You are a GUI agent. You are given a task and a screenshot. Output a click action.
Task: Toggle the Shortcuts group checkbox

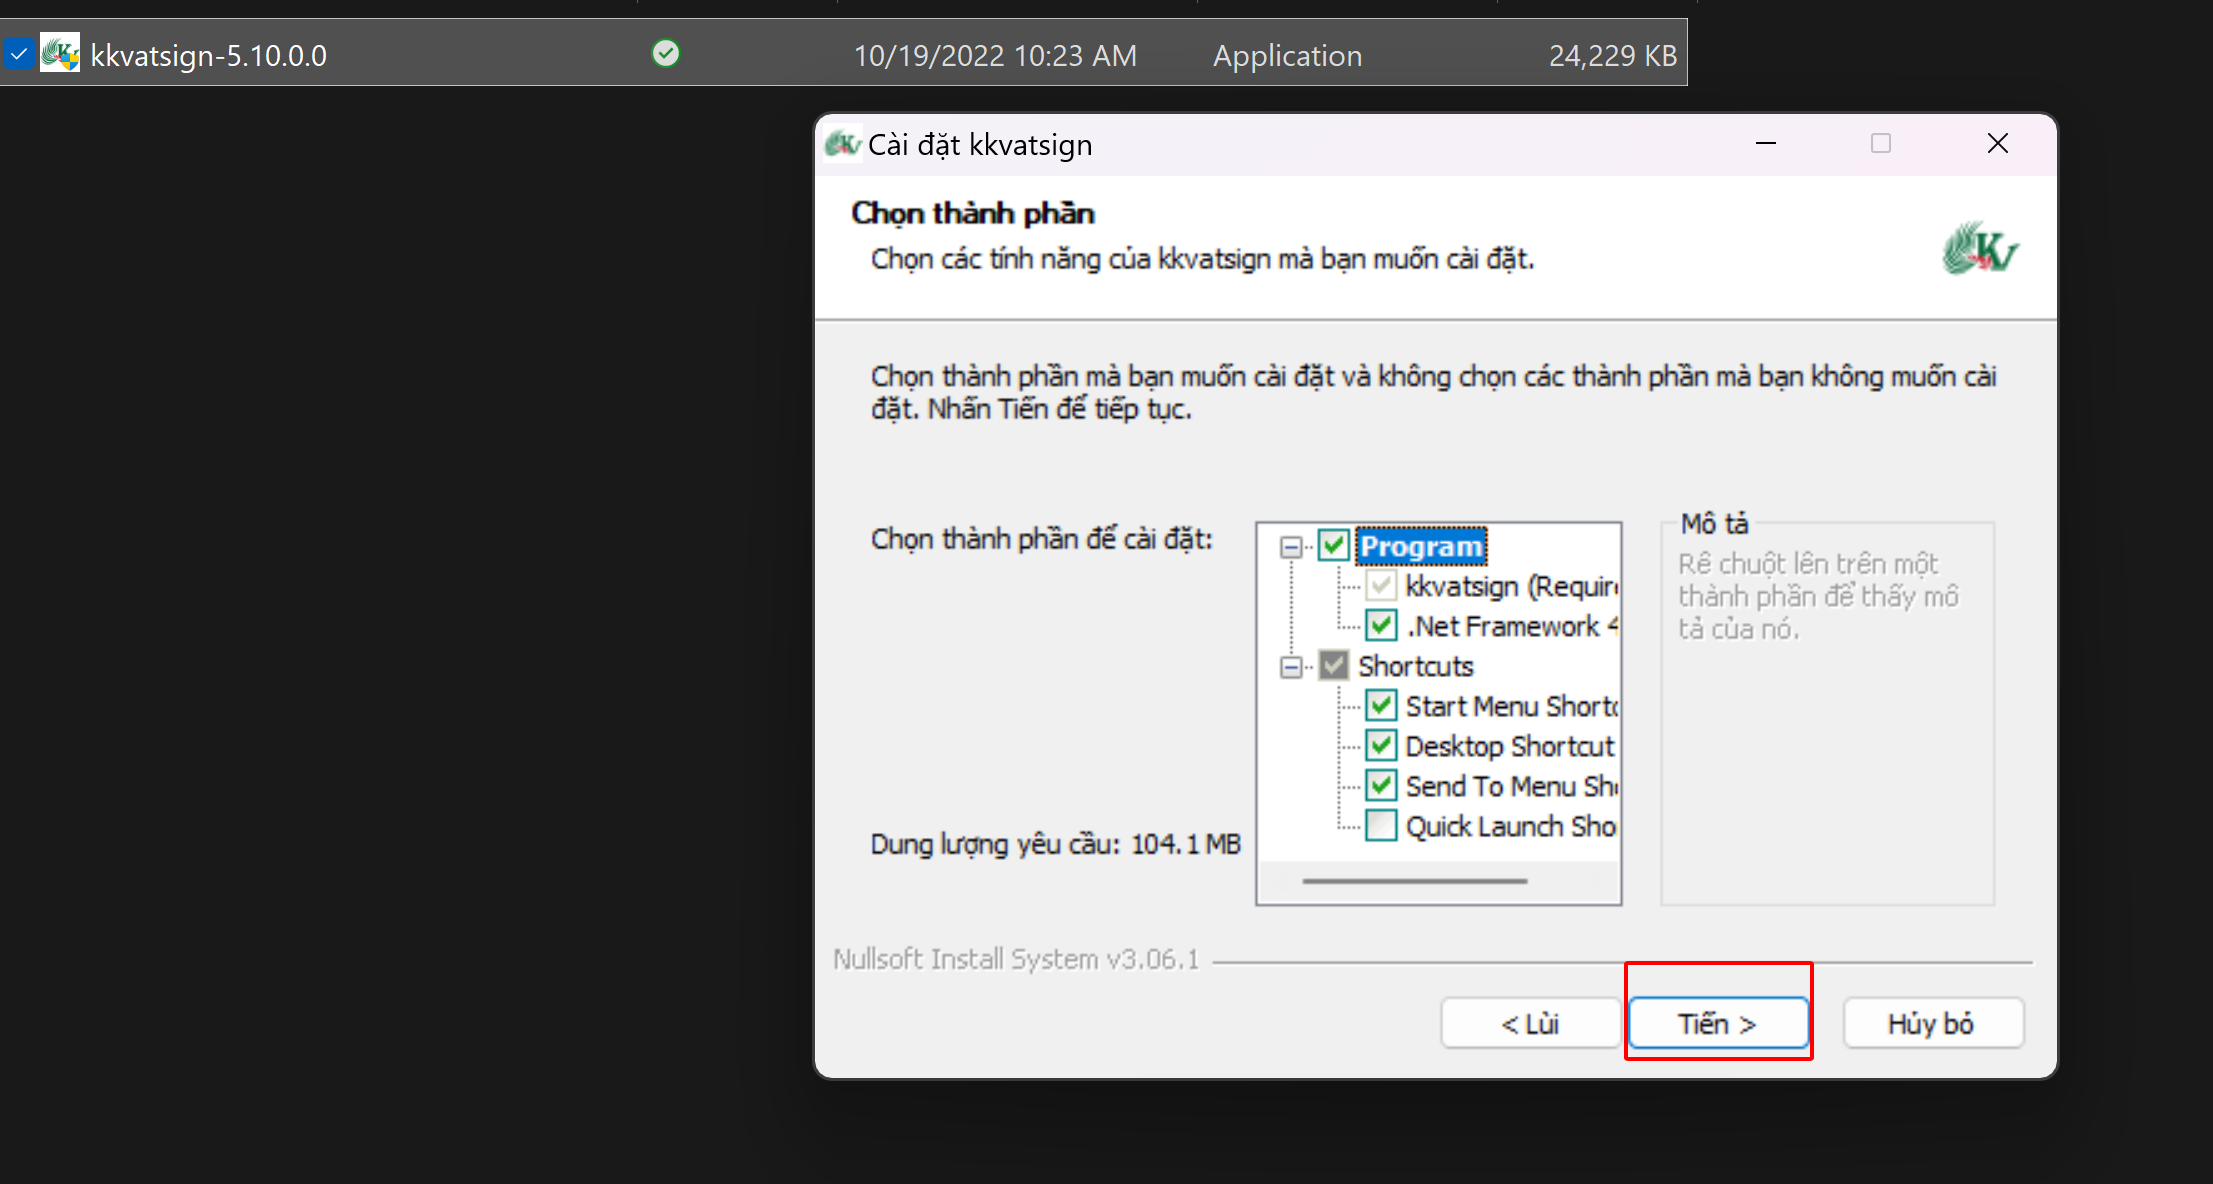[x=1333, y=666]
